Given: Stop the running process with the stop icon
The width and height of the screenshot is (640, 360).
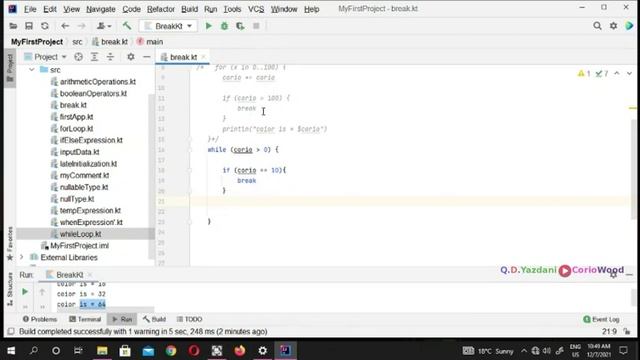Looking at the screenshot, I should [x=256, y=26].
